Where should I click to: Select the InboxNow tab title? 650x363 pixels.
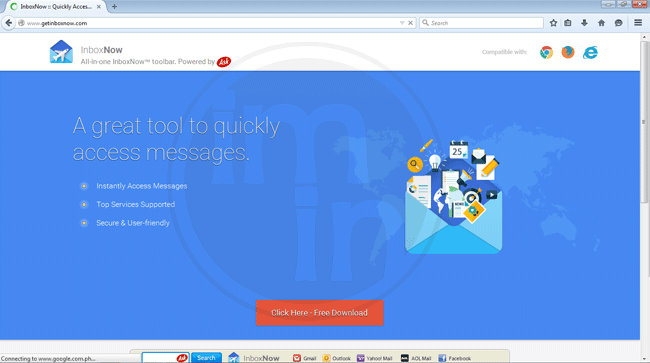(56, 7)
